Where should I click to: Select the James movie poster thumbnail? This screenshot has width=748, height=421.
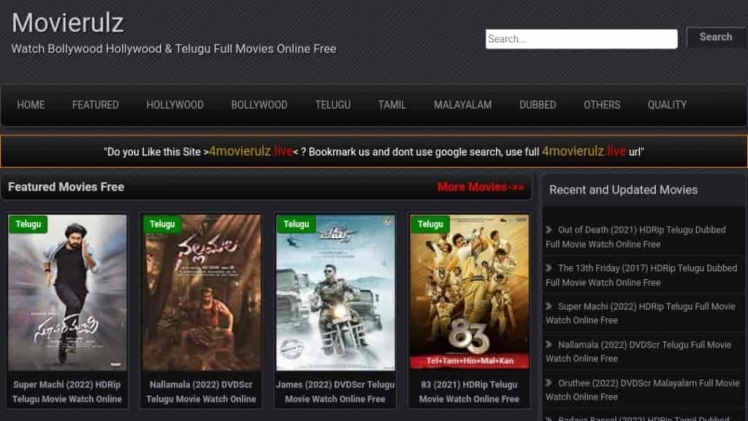click(x=335, y=295)
